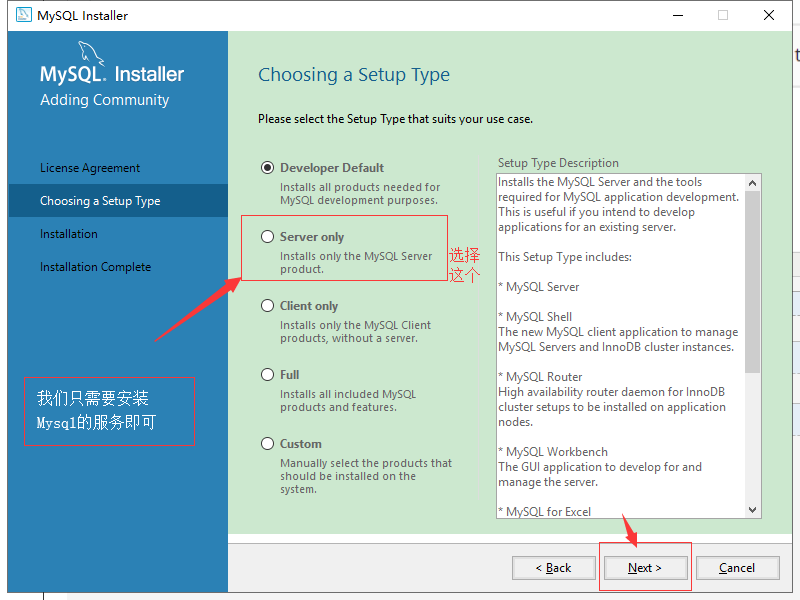Screen dimensions: 800x600
Task: Click the Setup Type Description scrollbar thumb
Action: (753, 282)
